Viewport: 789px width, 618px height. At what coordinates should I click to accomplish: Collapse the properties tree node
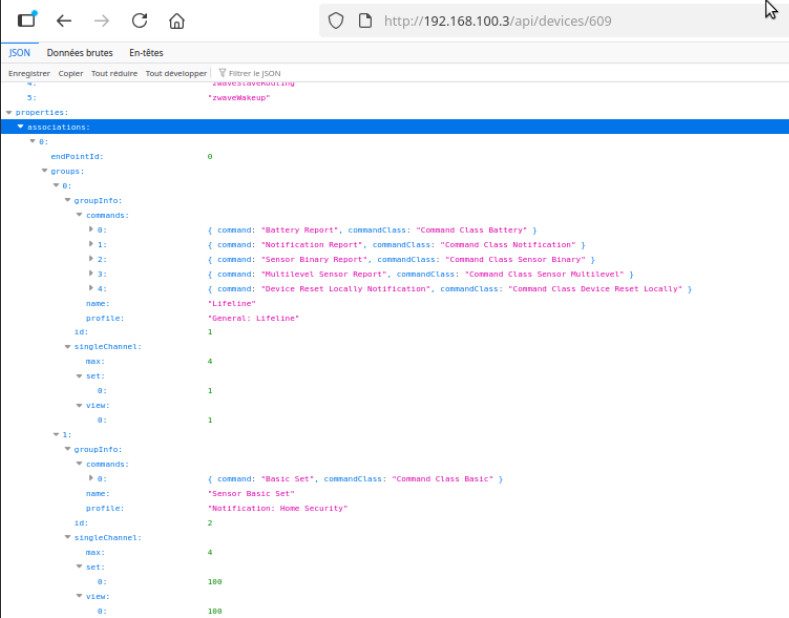click(x=9, y=112)
